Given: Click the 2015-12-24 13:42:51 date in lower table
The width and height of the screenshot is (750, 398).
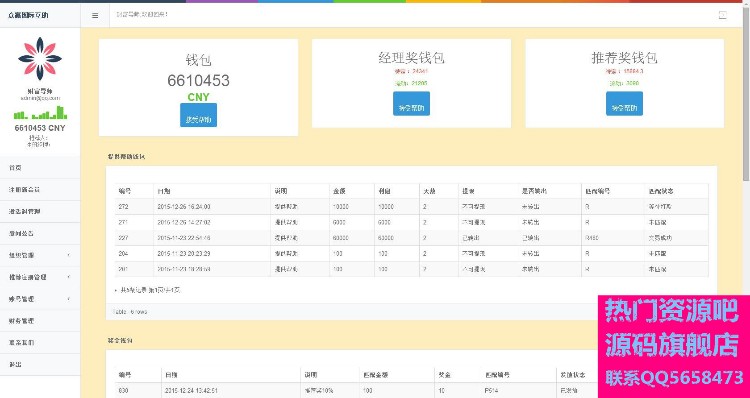Looking at the screenshot, I should click(192, 390).
